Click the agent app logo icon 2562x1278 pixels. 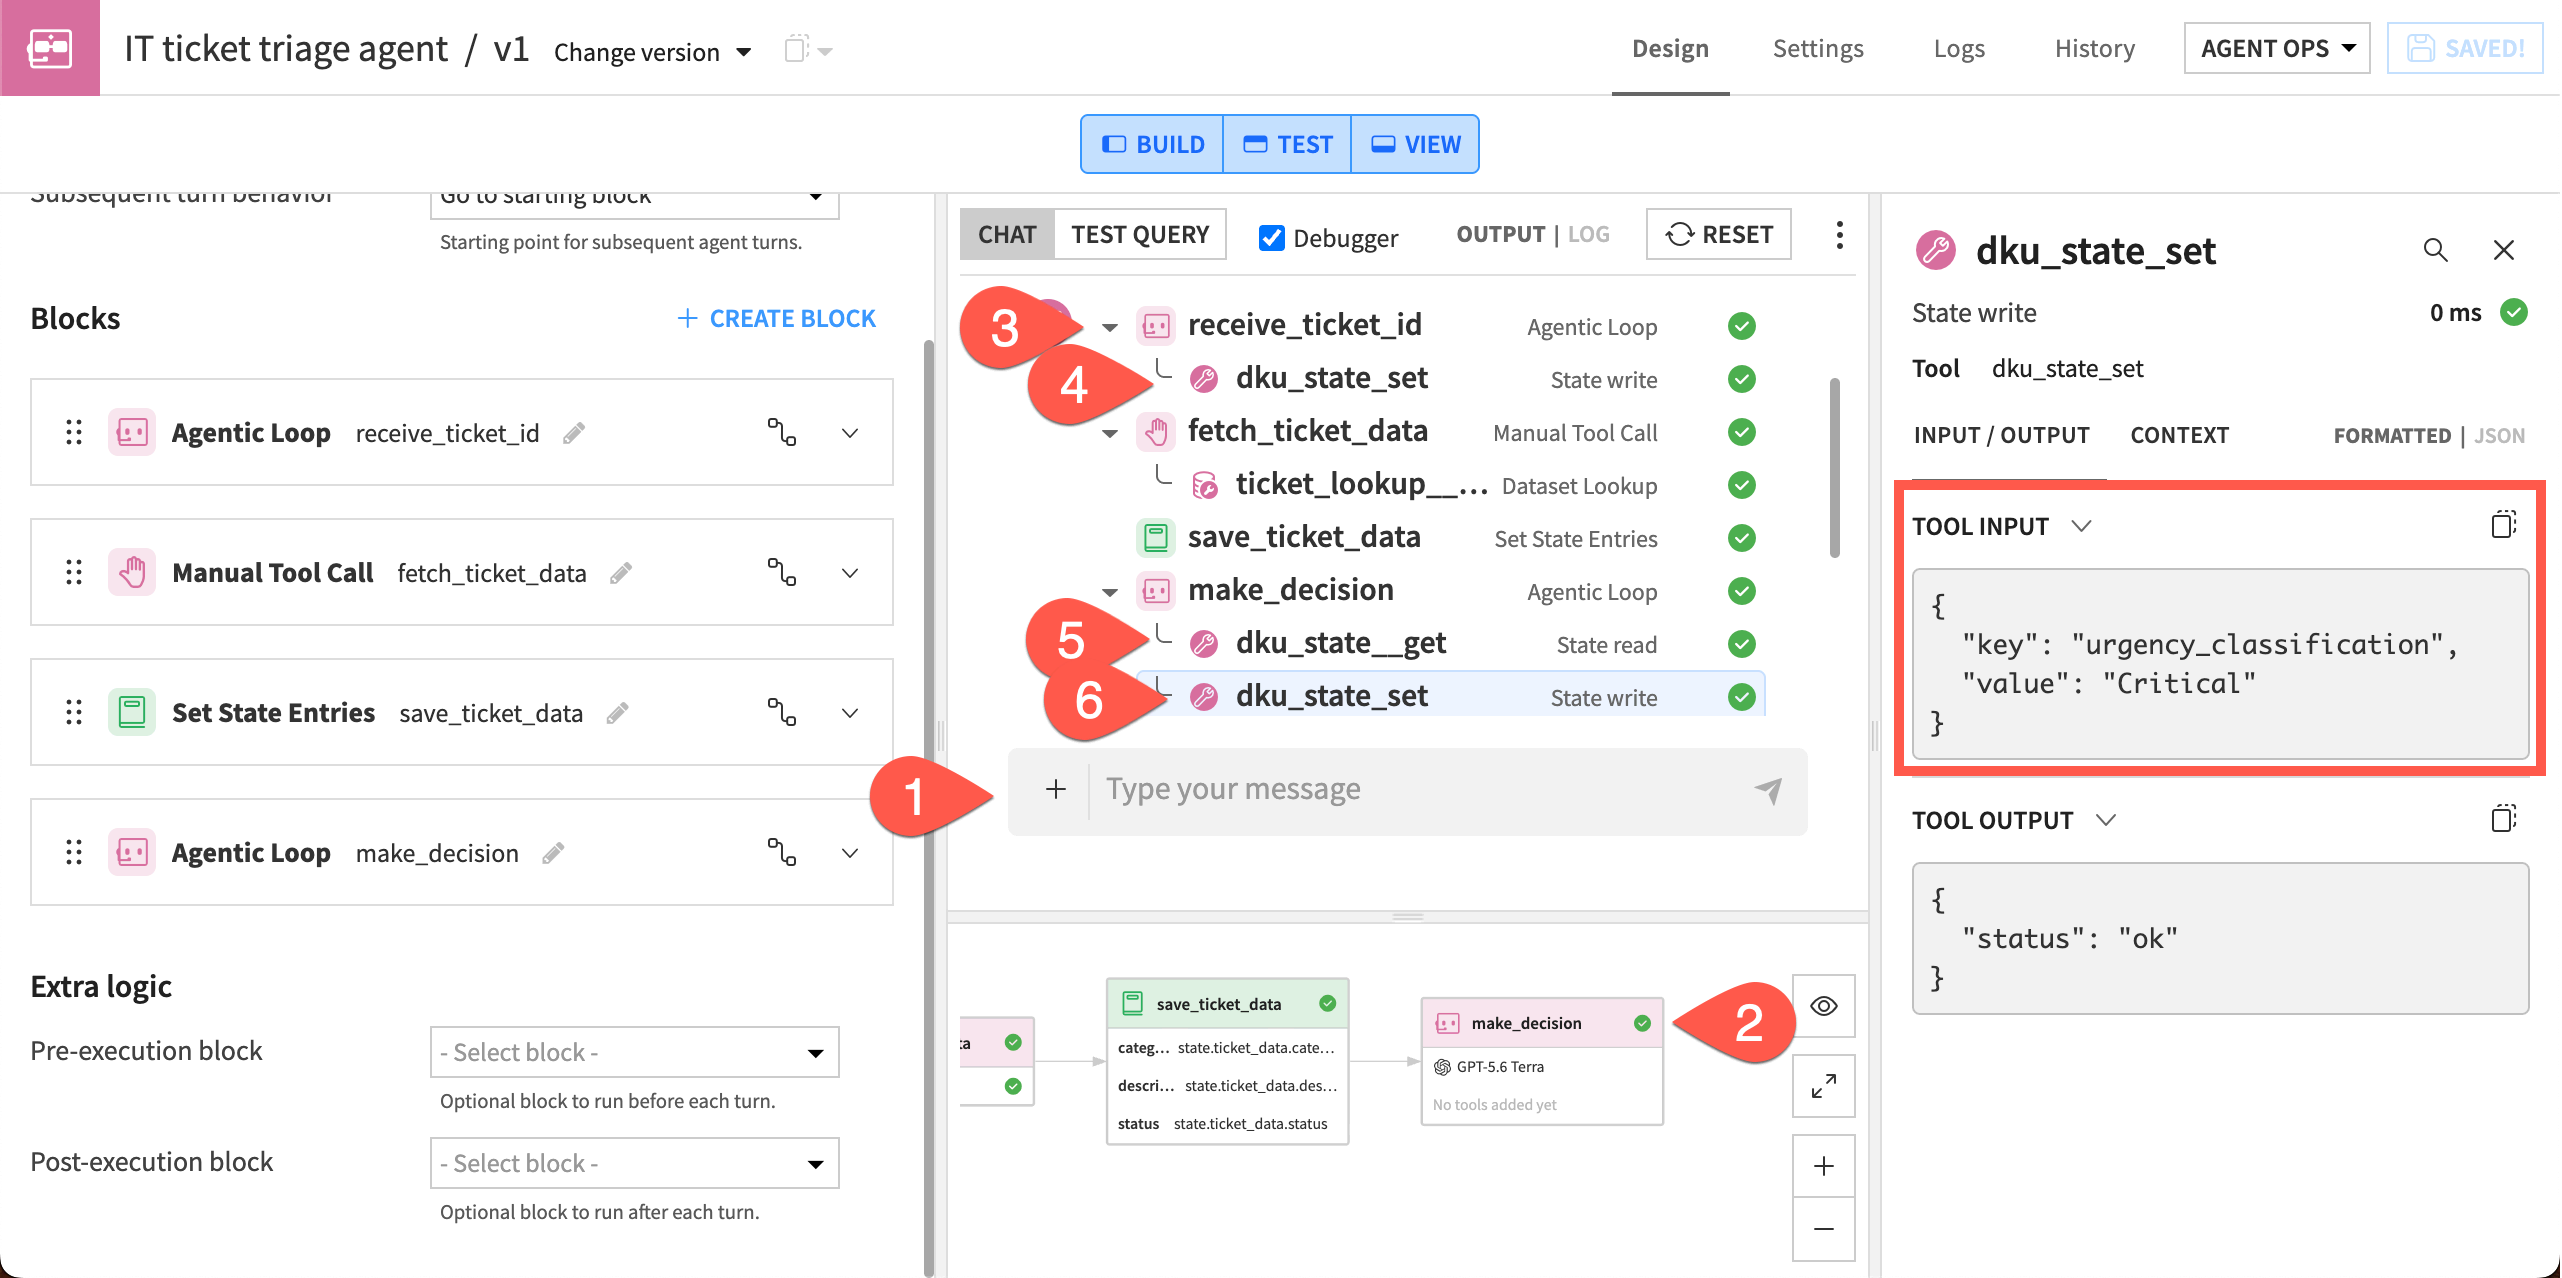pos(50,48)
